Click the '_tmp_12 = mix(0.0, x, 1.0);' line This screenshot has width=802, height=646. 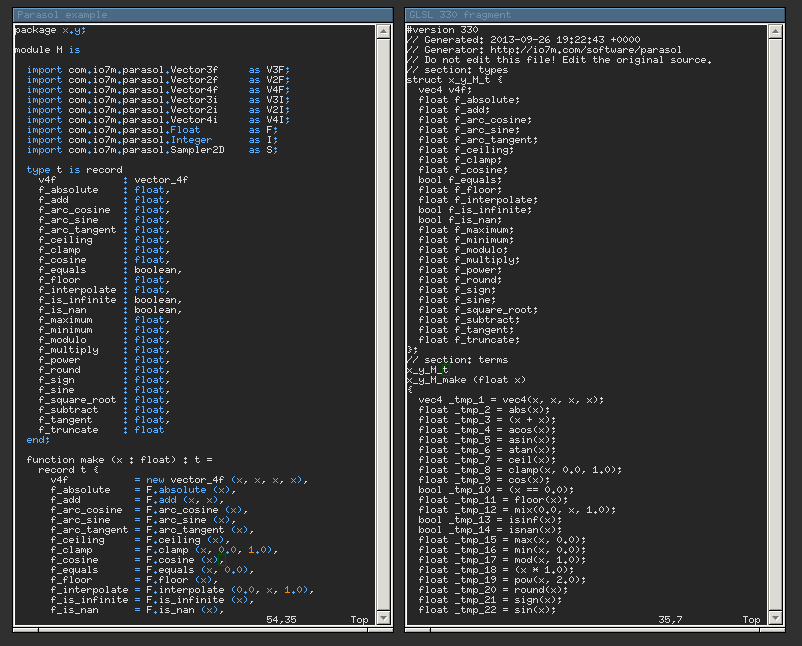pos(517,510)
